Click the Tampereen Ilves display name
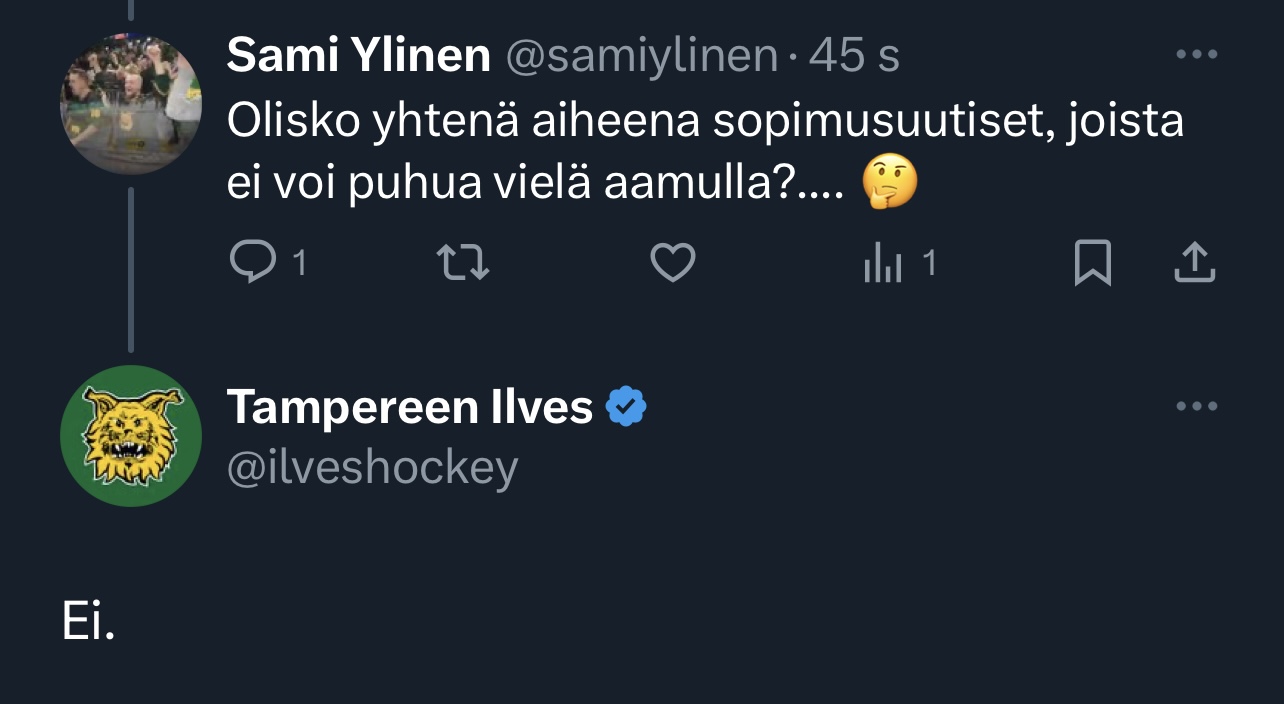This screenshot has width=1284, height=704. pyautogui.click(x=410, y=407)
